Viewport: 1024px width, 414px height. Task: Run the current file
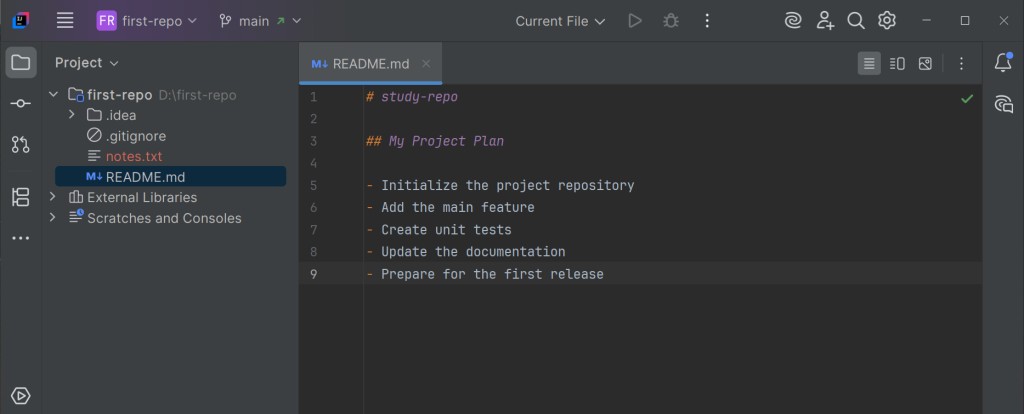click(634, 21)
